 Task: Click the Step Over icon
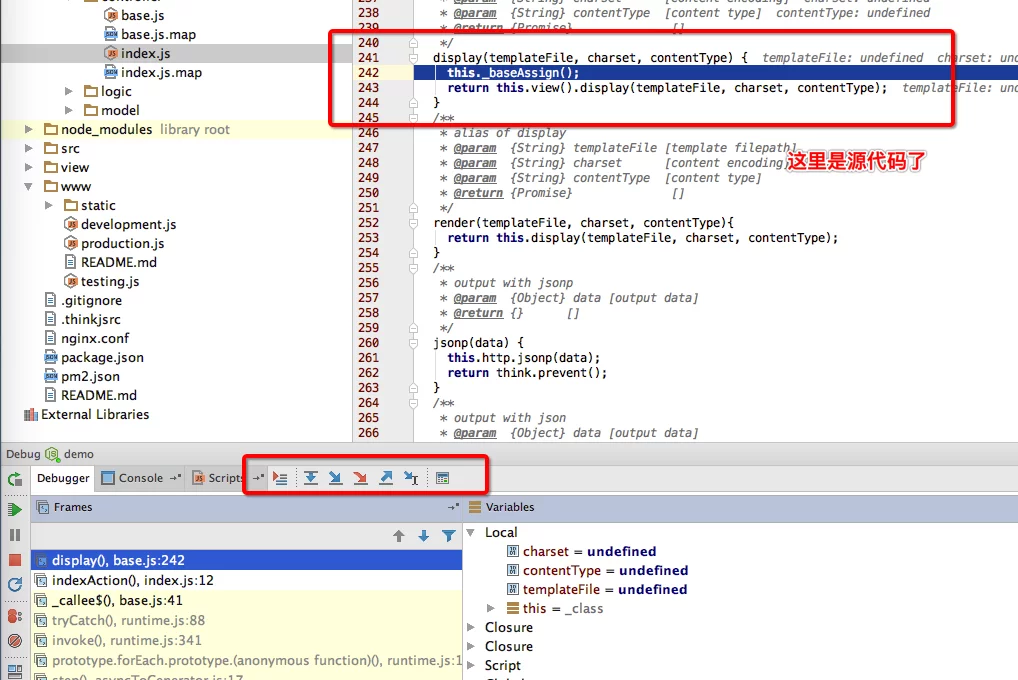point(311,479)
